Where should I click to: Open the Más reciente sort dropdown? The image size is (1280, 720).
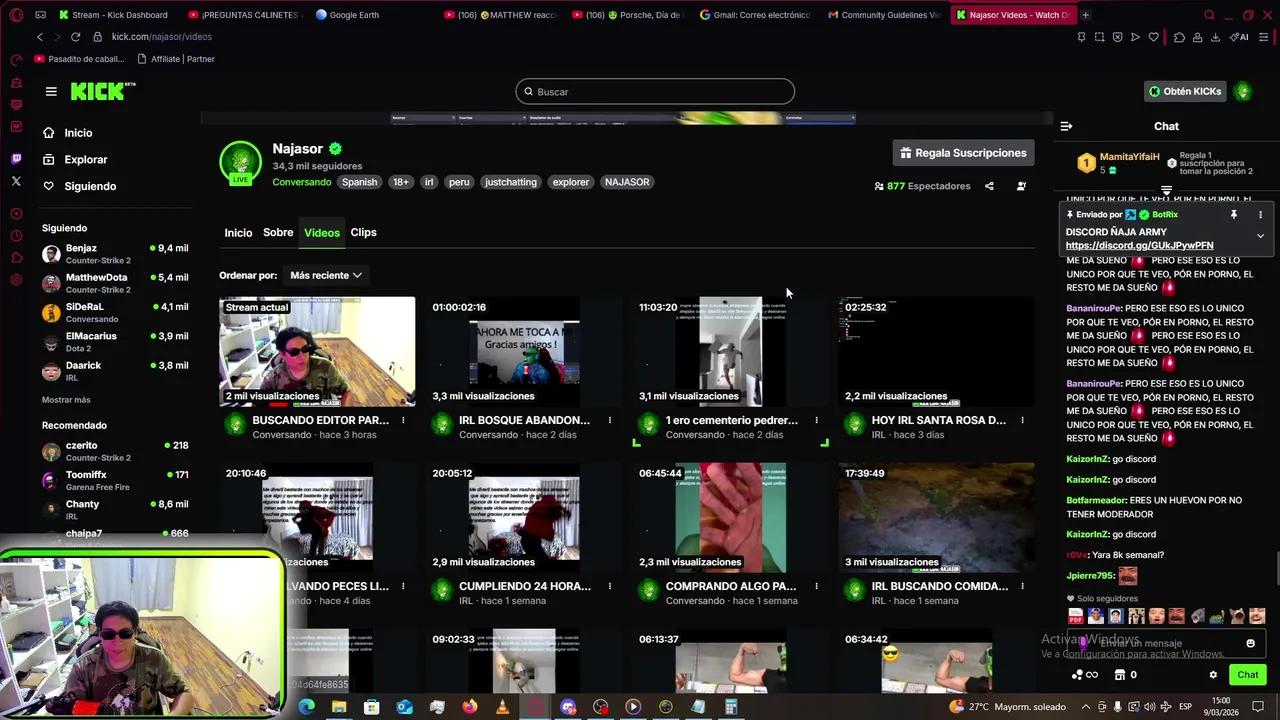point(325,275)
